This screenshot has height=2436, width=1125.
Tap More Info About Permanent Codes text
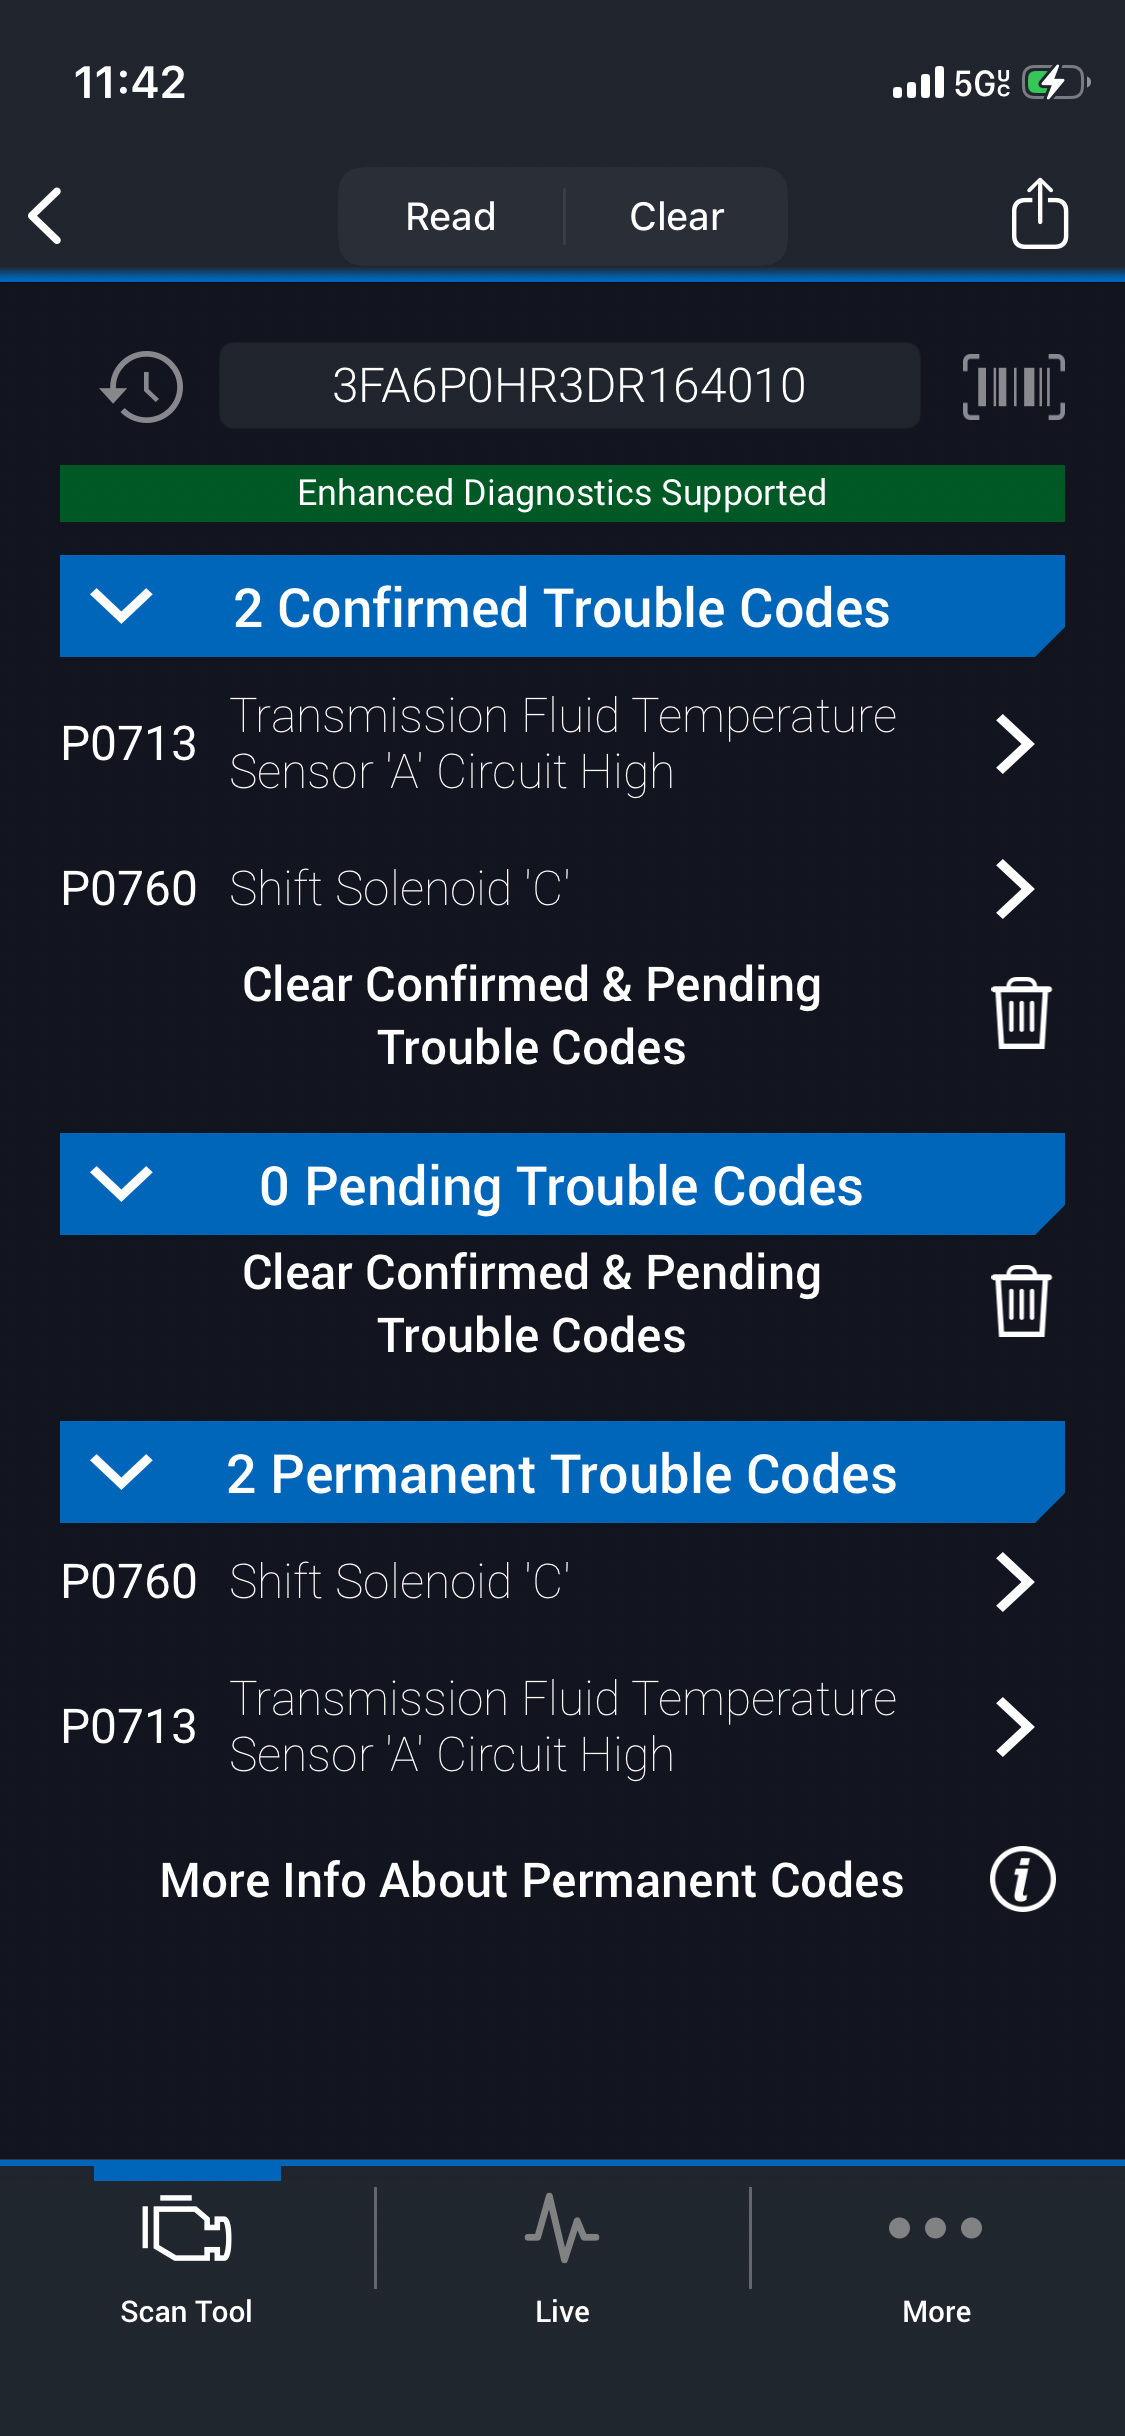pyautogui.click(x=532, y=1880)
